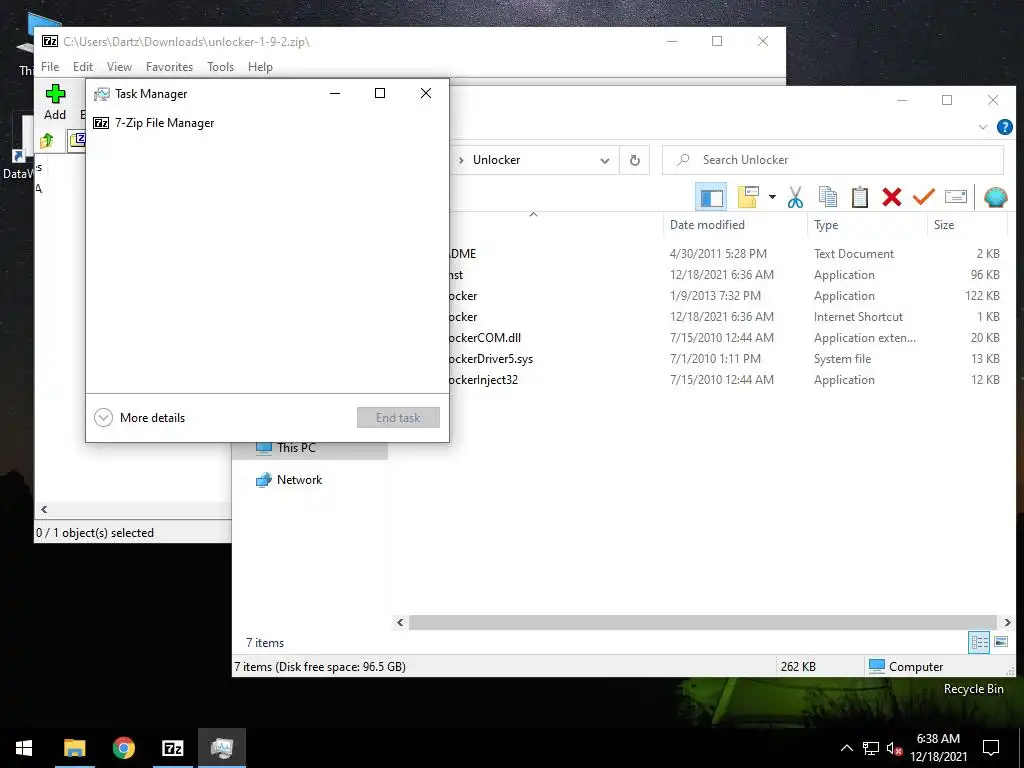Toggle the navigation pane icon in Explorer toolbar

pyautogui.click(x=711, y=197)
